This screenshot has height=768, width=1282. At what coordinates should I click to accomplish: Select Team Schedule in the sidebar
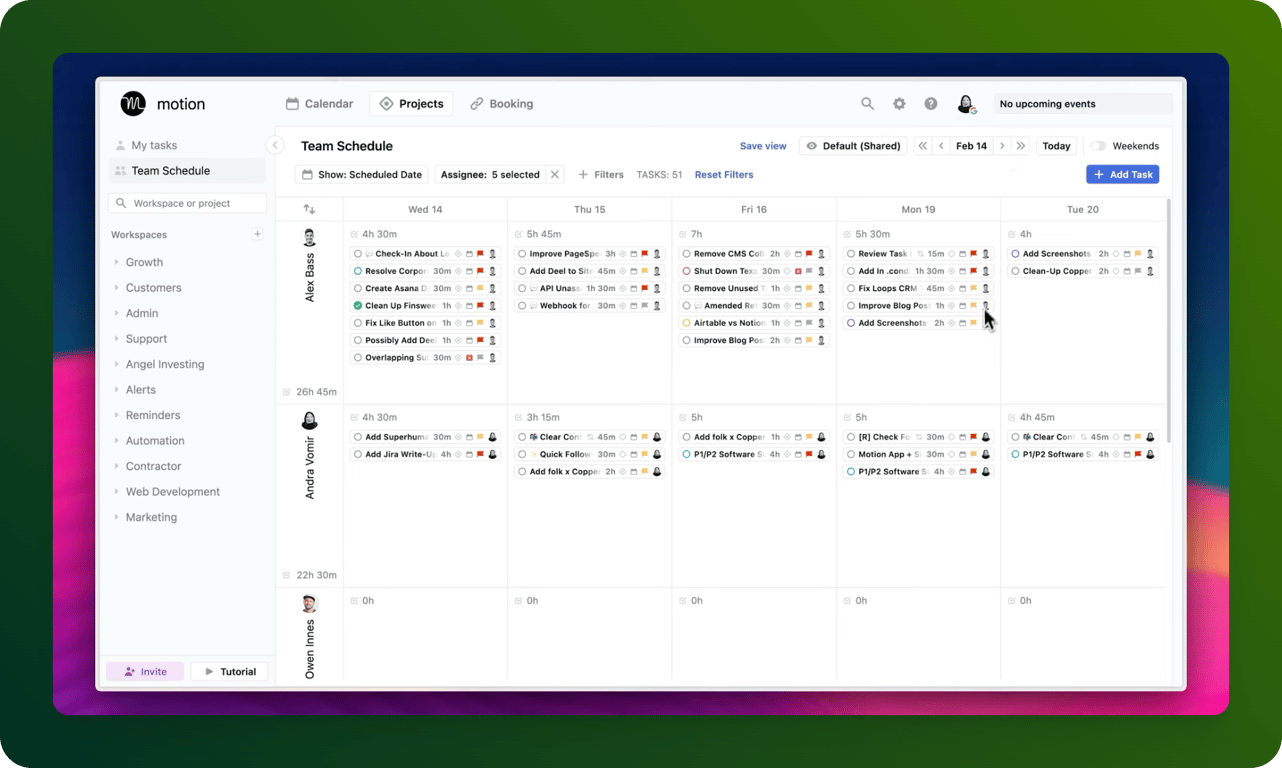click(x=187, y=171)
